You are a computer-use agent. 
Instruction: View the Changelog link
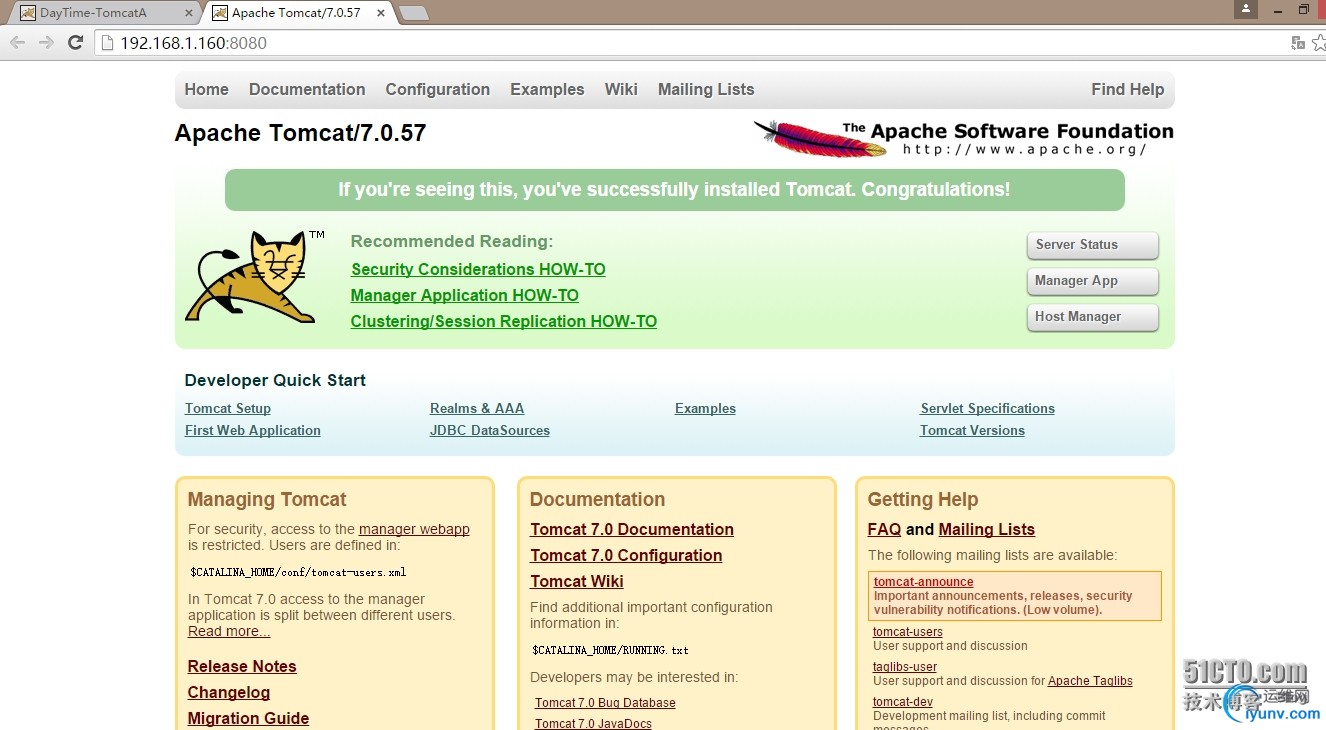229,692
